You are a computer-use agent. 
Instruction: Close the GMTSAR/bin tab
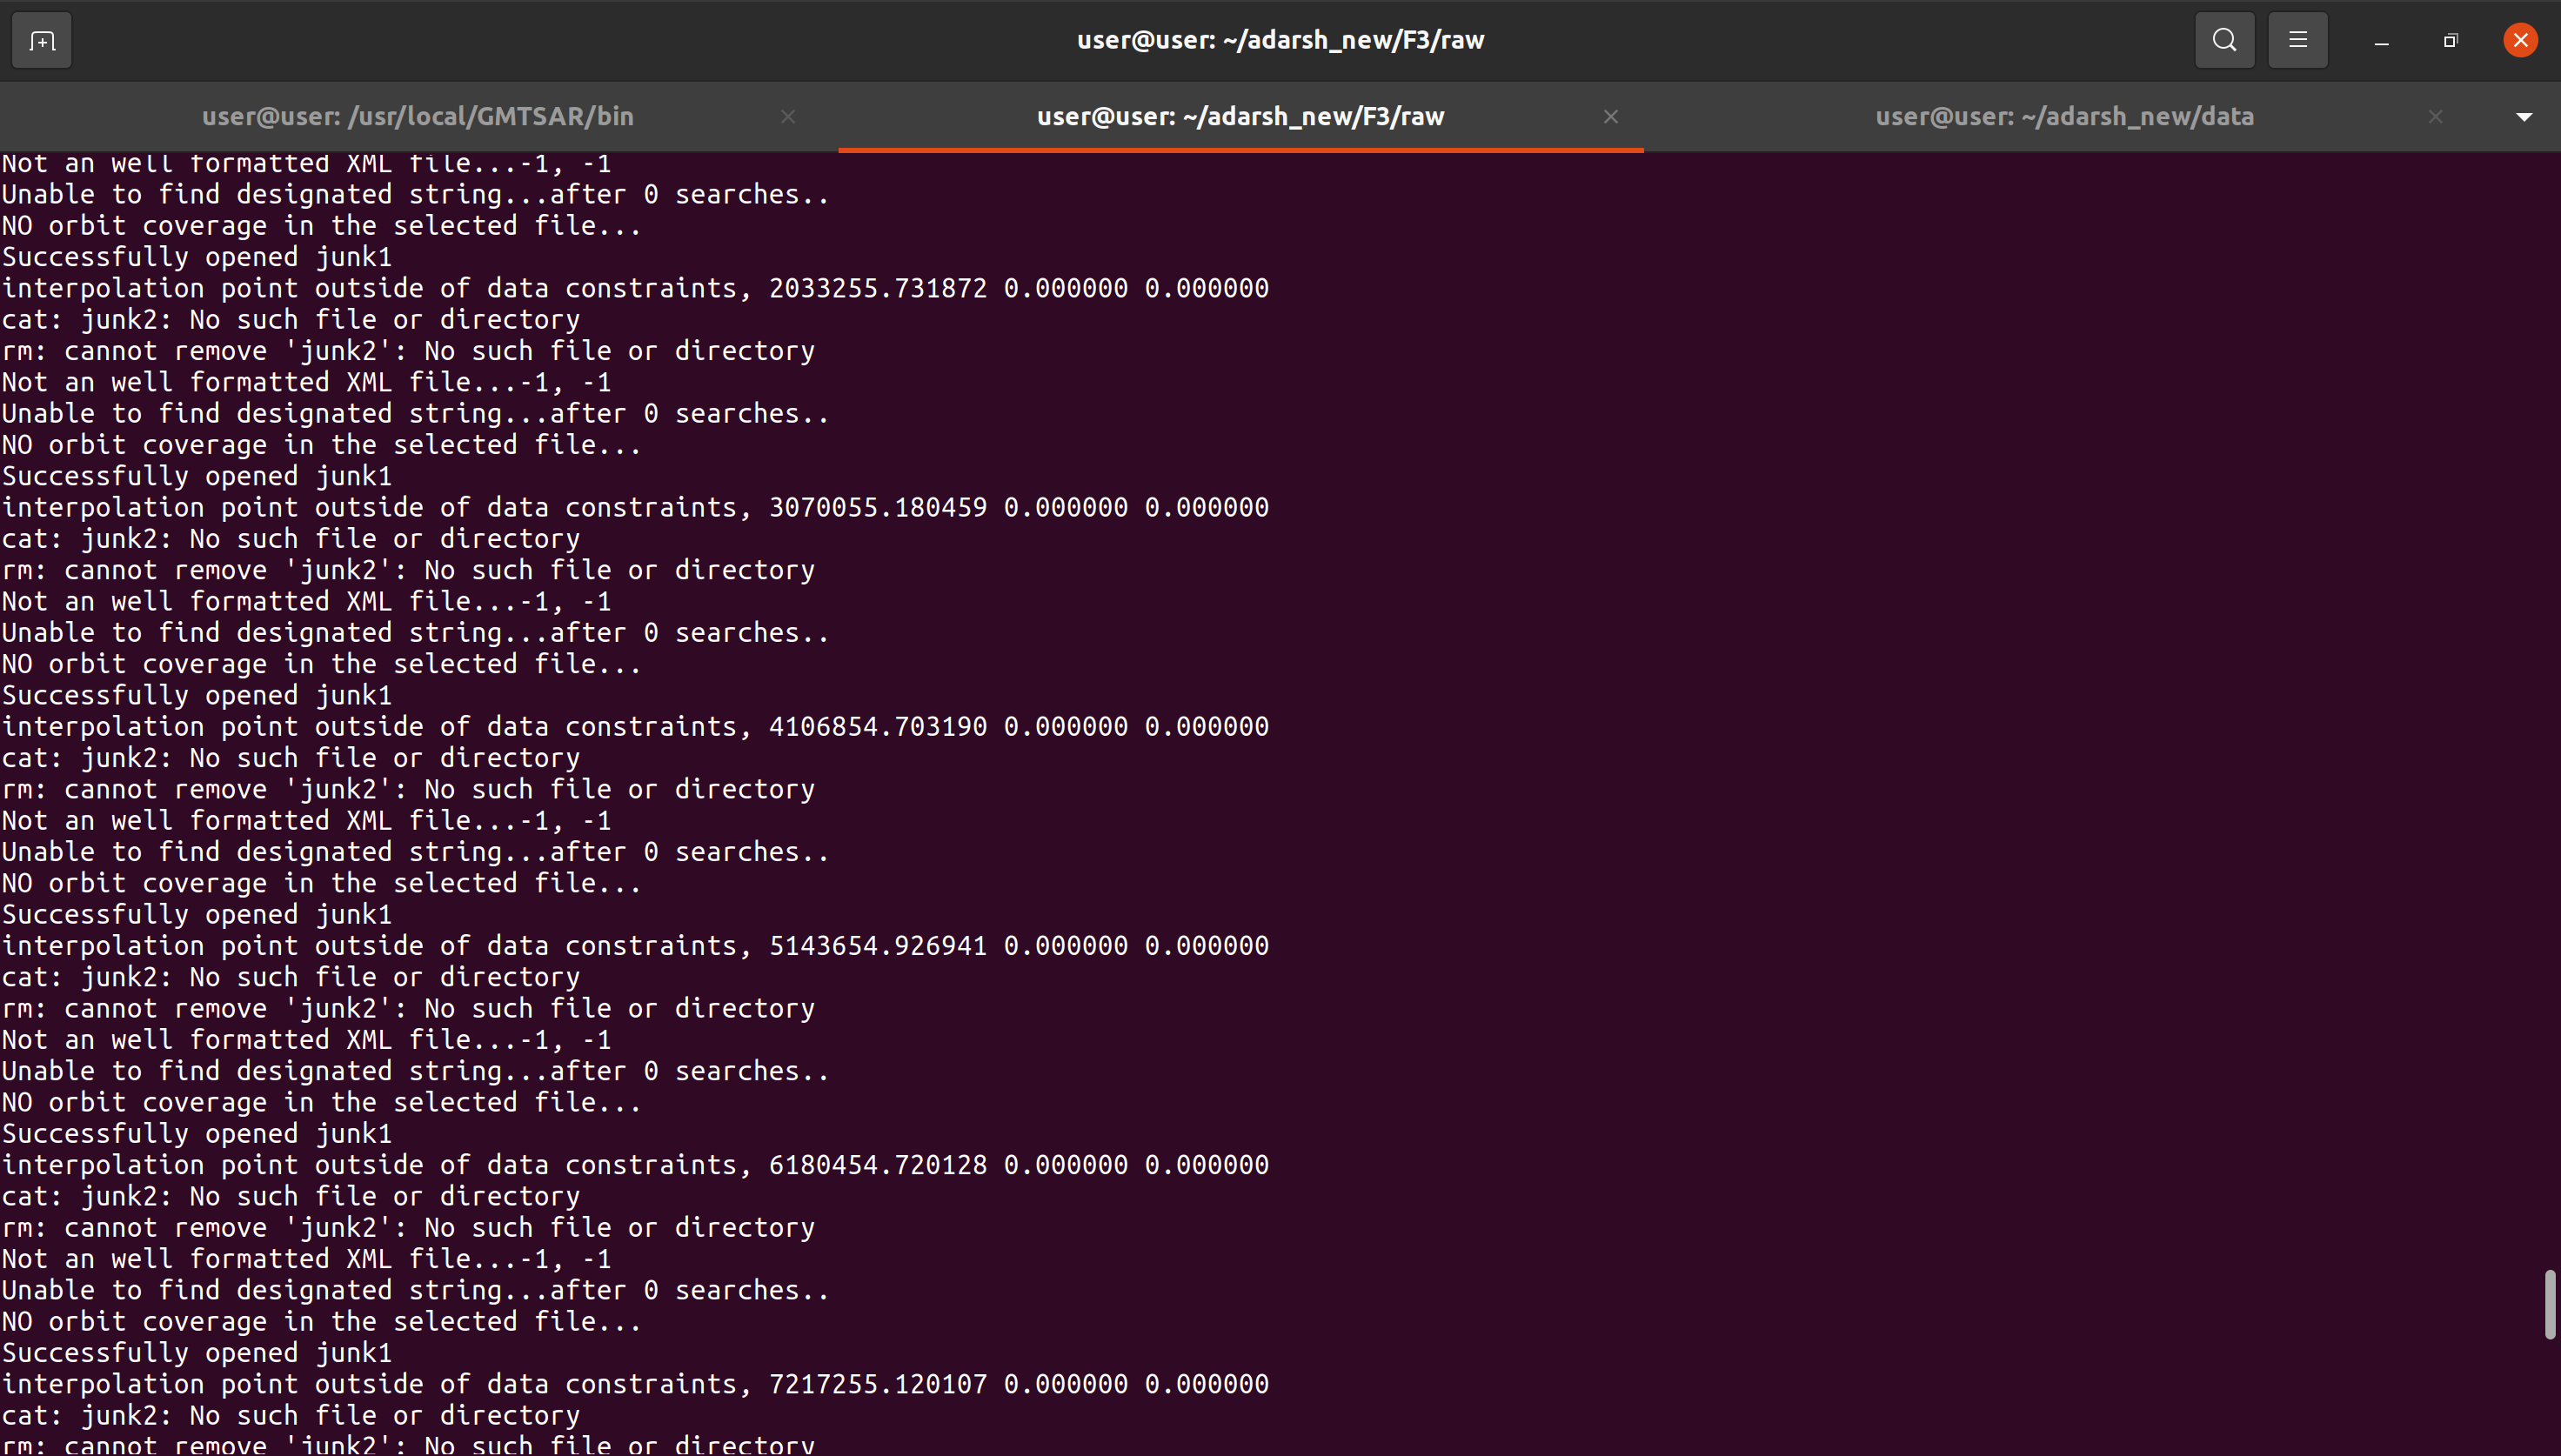click(x=788, y=116)
